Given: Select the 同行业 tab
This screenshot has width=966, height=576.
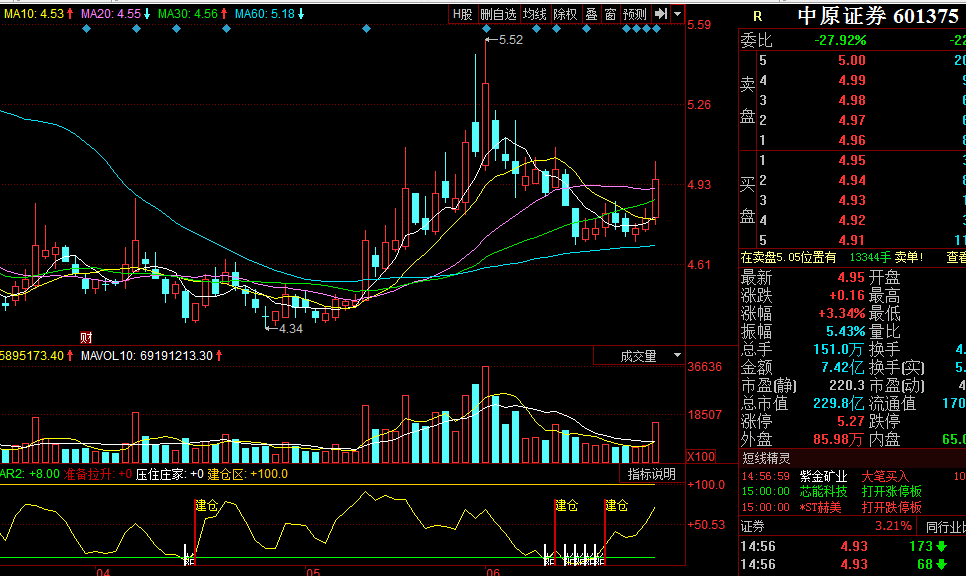Looking at the screenshot, I should coord(944,525).
